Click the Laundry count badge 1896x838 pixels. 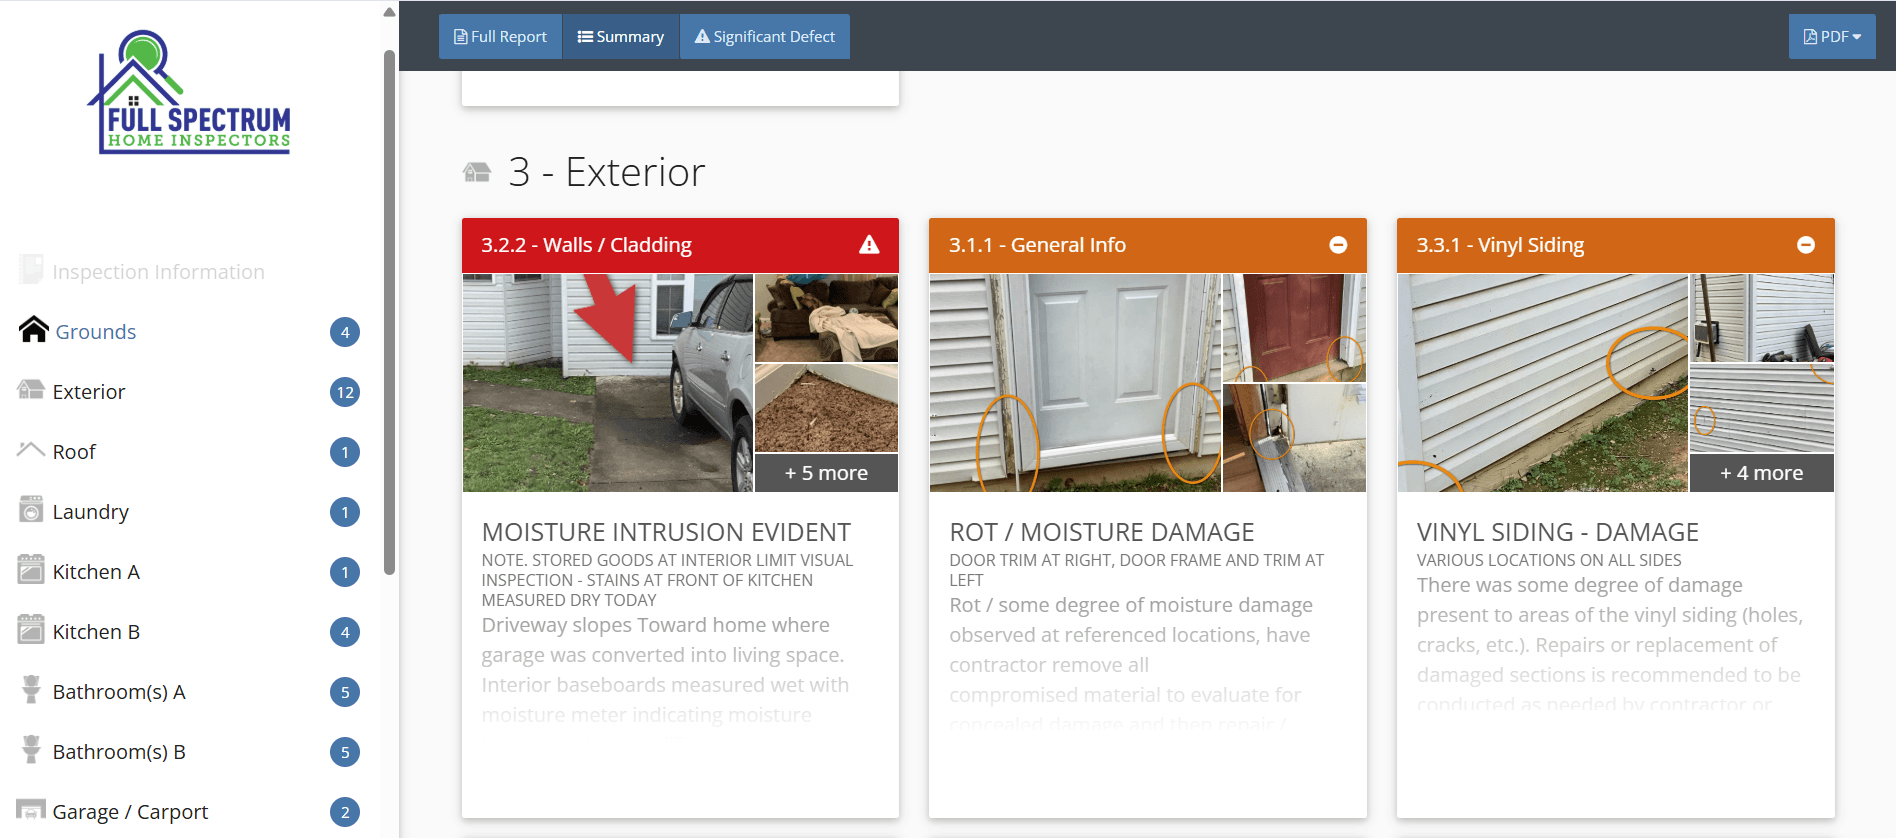click(345, 512)
